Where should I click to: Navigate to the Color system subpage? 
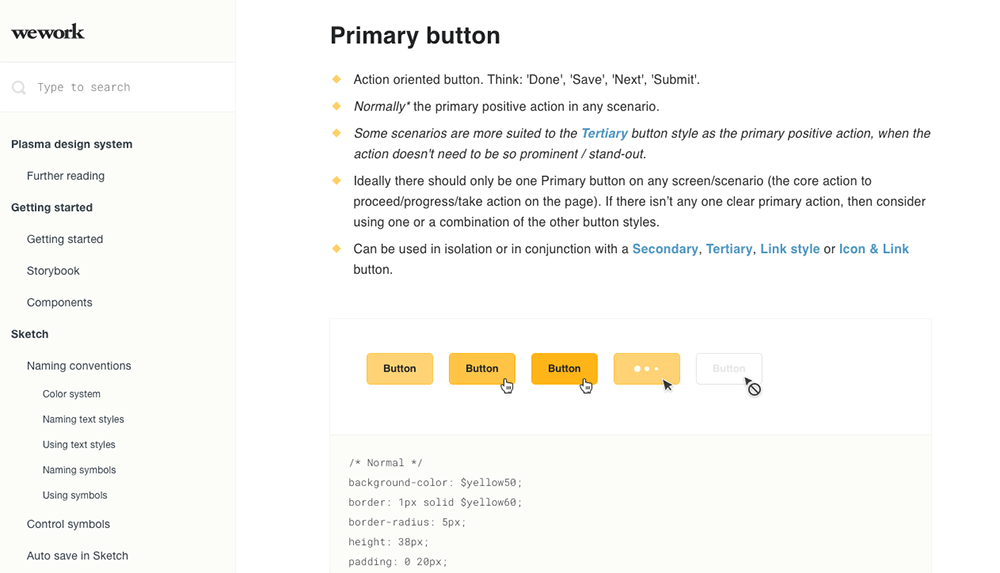tap(71, 394)
